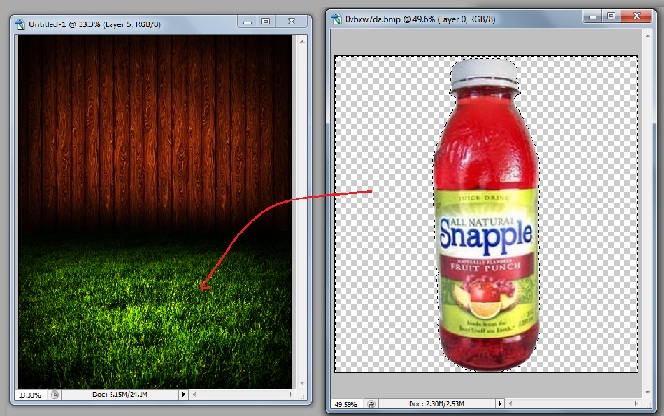Viewport: 664px width, 416px height.
Task: Click the horizontal scroll right arrow in the dz.bmp window
Action: (x=636, y=404)
